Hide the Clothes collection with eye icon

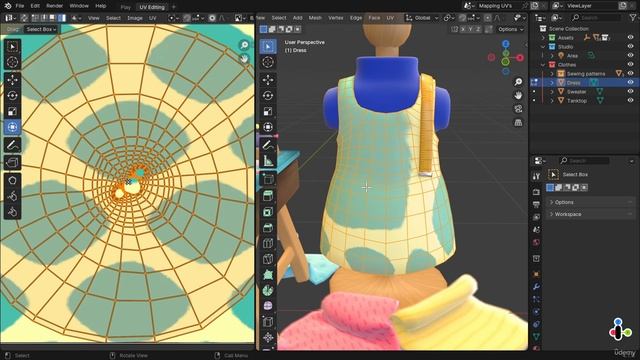click(630, 64)
